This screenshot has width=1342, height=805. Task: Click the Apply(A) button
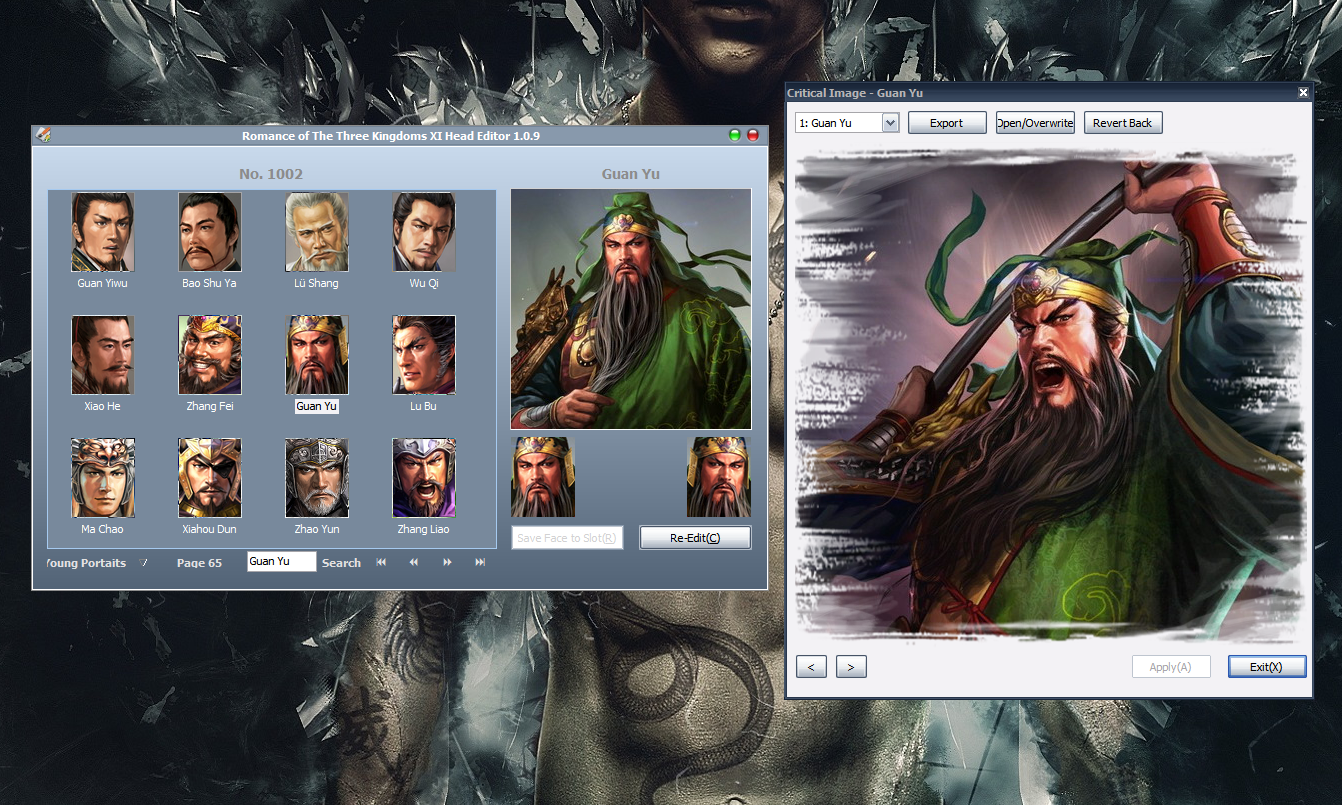point(1171,666)
